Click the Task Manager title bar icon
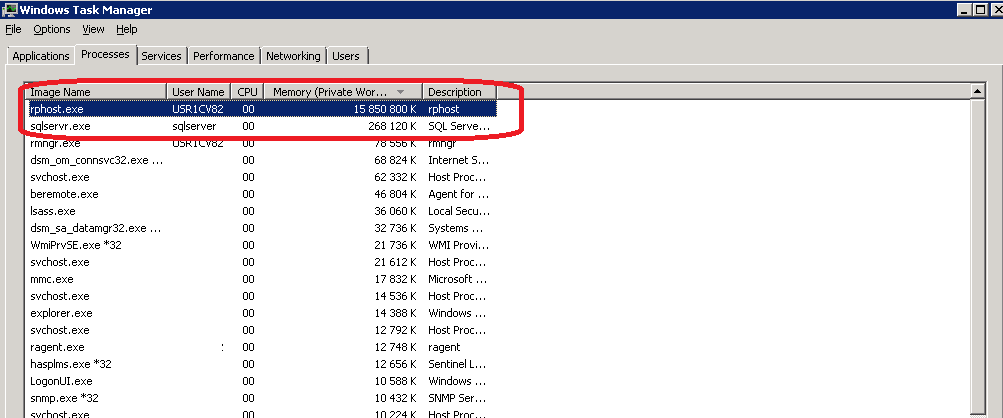The image size is (1003, 418). [10, 10]
